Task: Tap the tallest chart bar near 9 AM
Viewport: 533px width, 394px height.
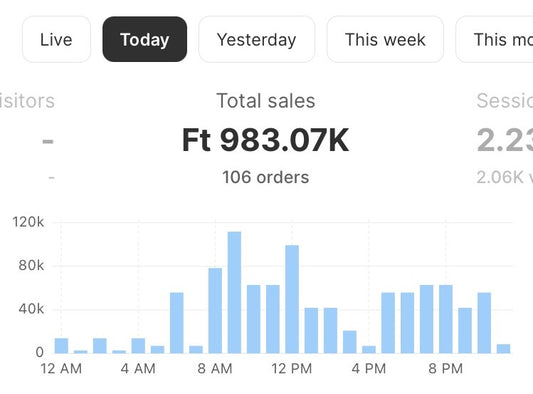Action: pos(234,293)
